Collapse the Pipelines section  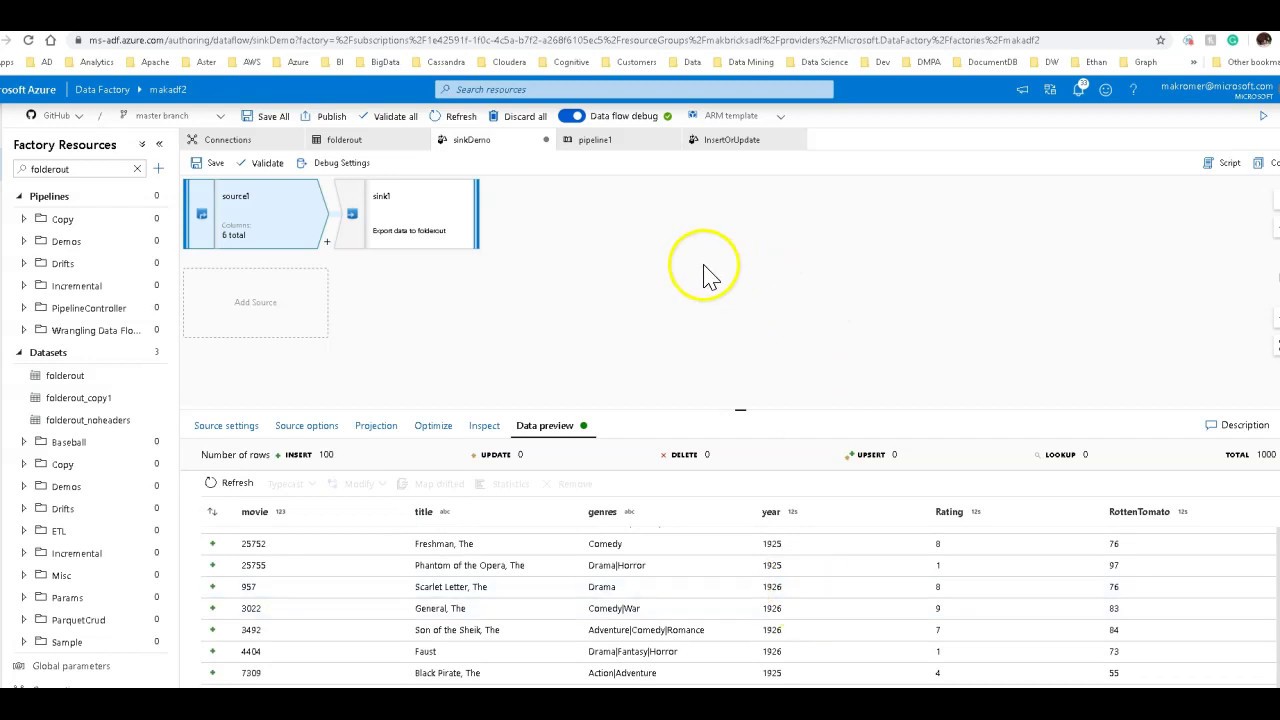point(19,196)
